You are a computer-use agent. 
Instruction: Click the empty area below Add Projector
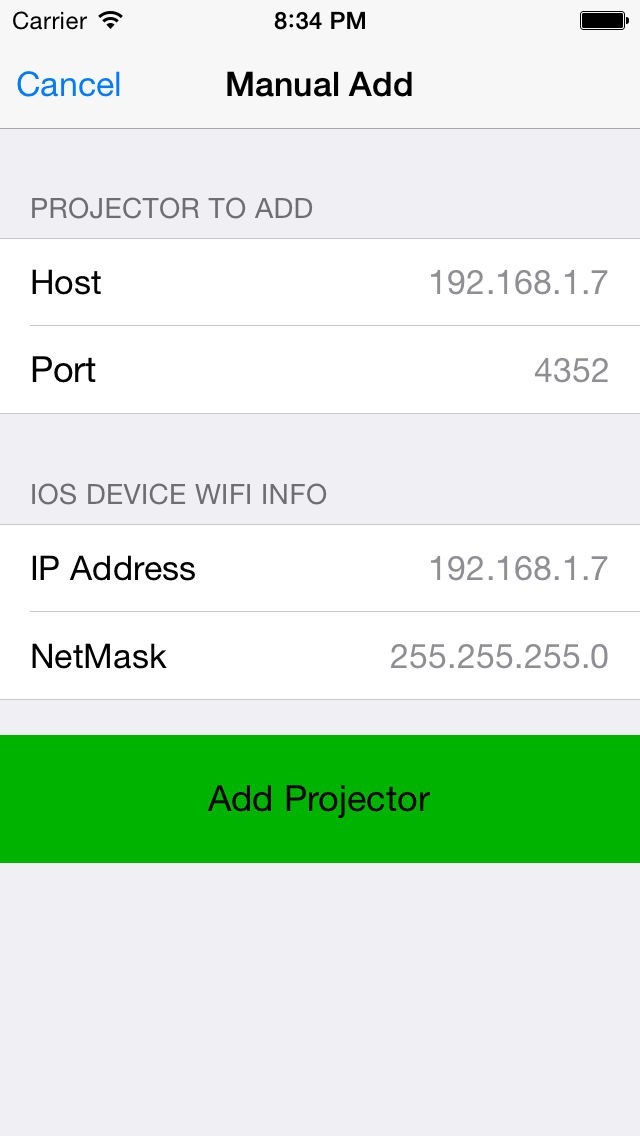point(320,1000)
